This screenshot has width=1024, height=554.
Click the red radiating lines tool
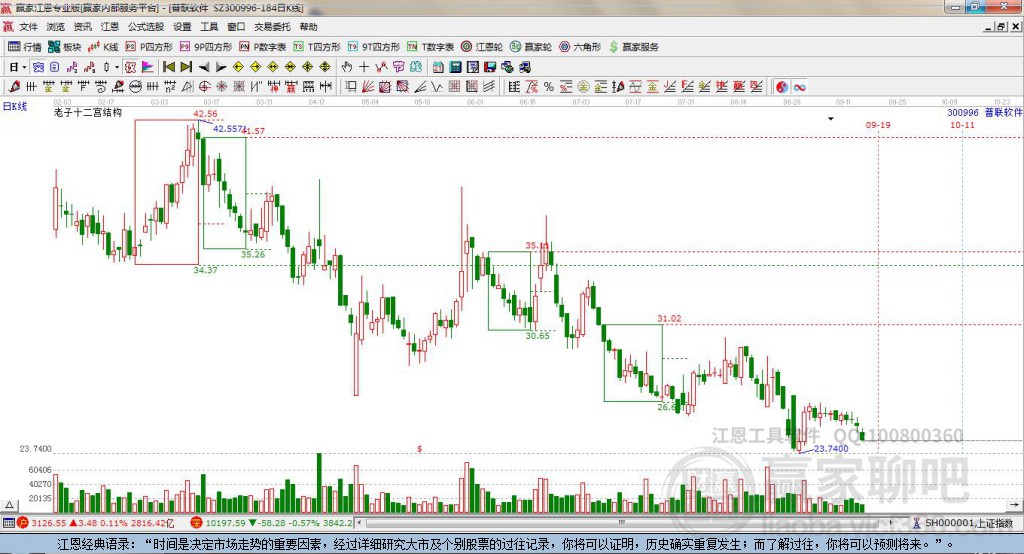pyautogui.click(x=368, y=86)
